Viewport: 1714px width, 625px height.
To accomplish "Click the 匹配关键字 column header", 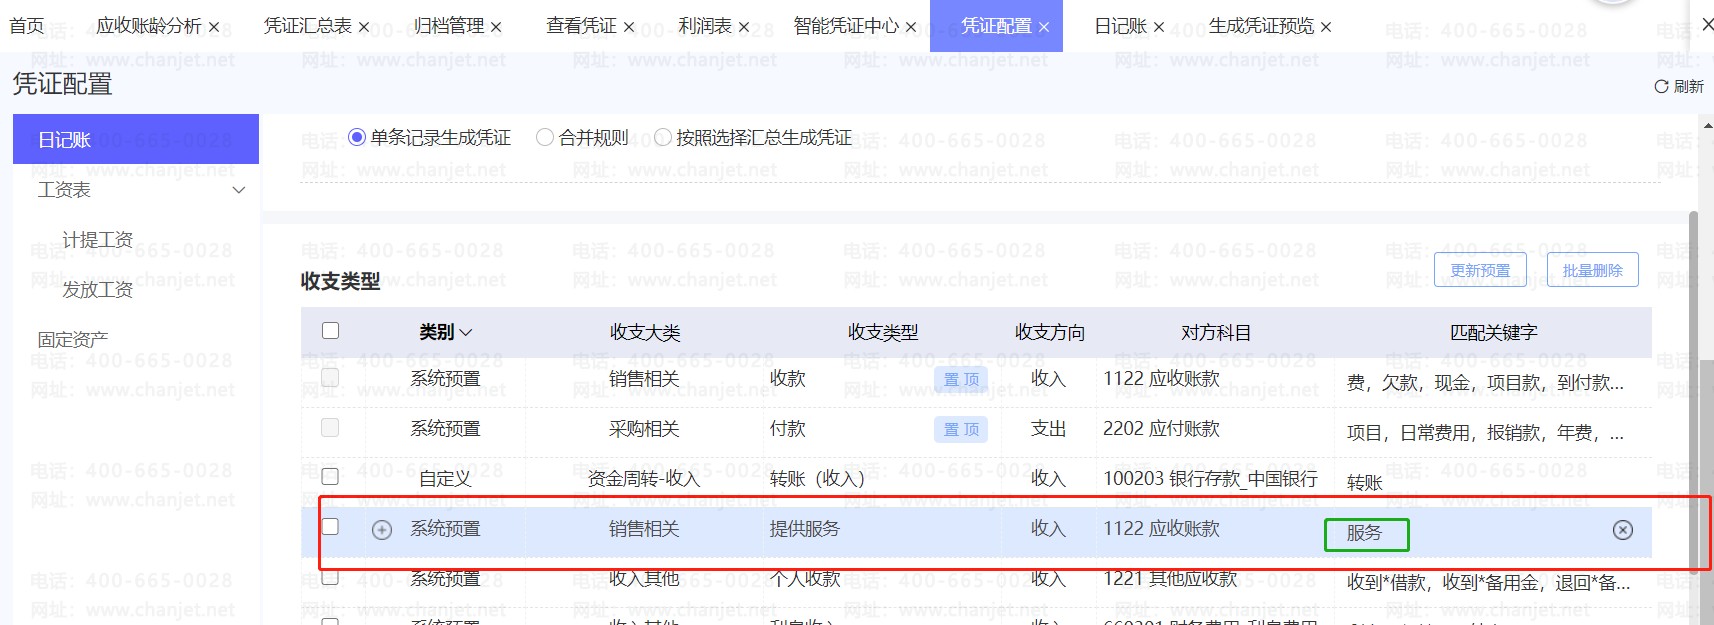I will (1494, 332).
